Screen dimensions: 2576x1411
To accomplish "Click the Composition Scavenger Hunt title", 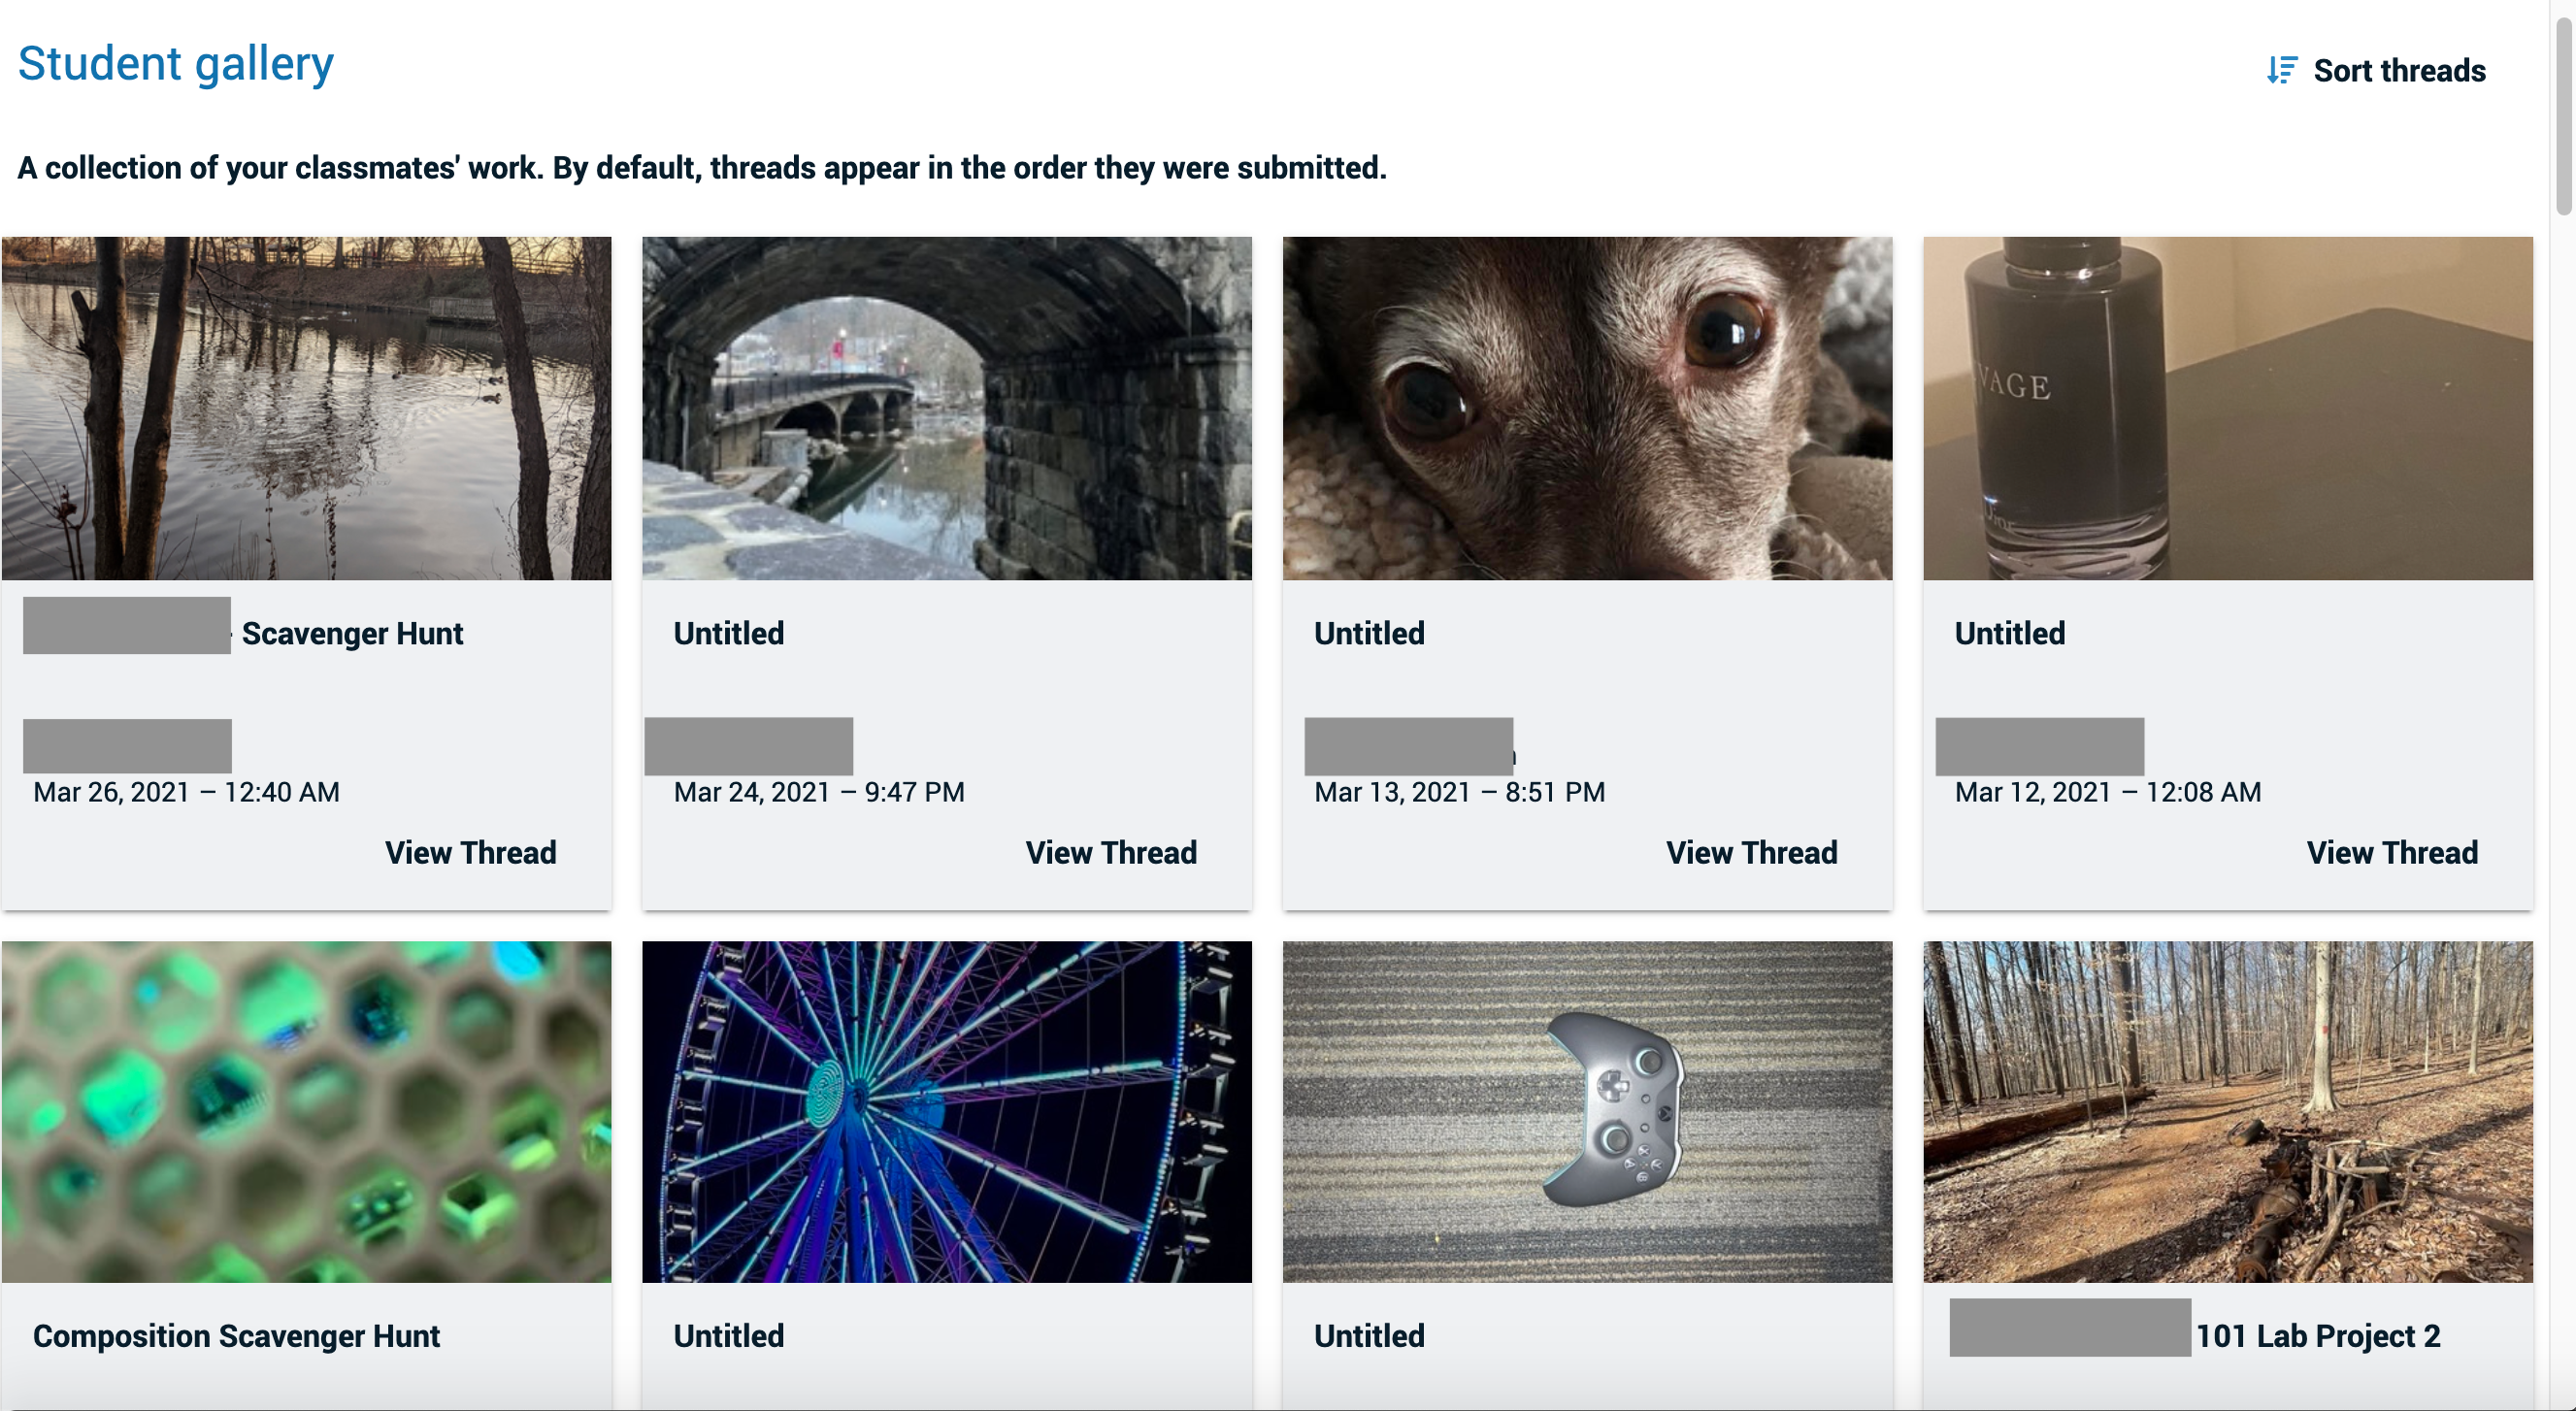I will (236, 1335).
